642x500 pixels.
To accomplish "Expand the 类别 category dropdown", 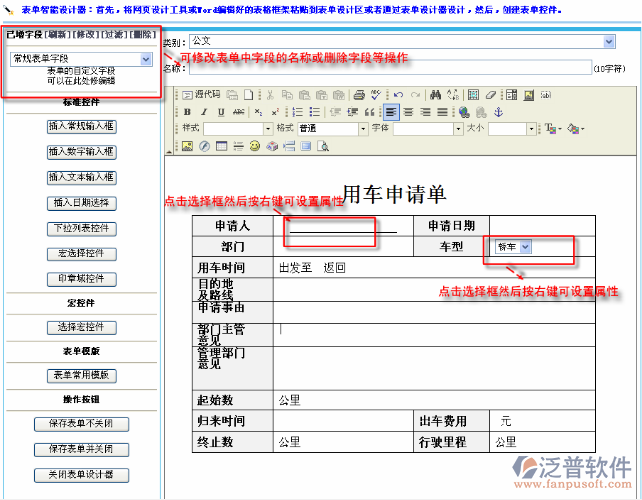I will (609, 42).
